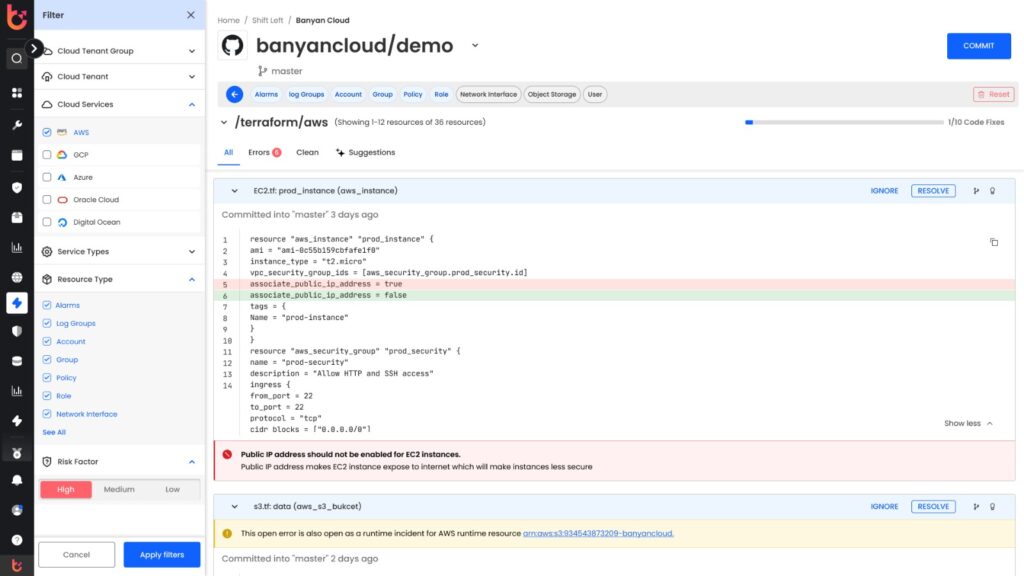Click the COMMIT button
The width and height of the screenshot is (1024, 576).
click(x=978, y=46)
